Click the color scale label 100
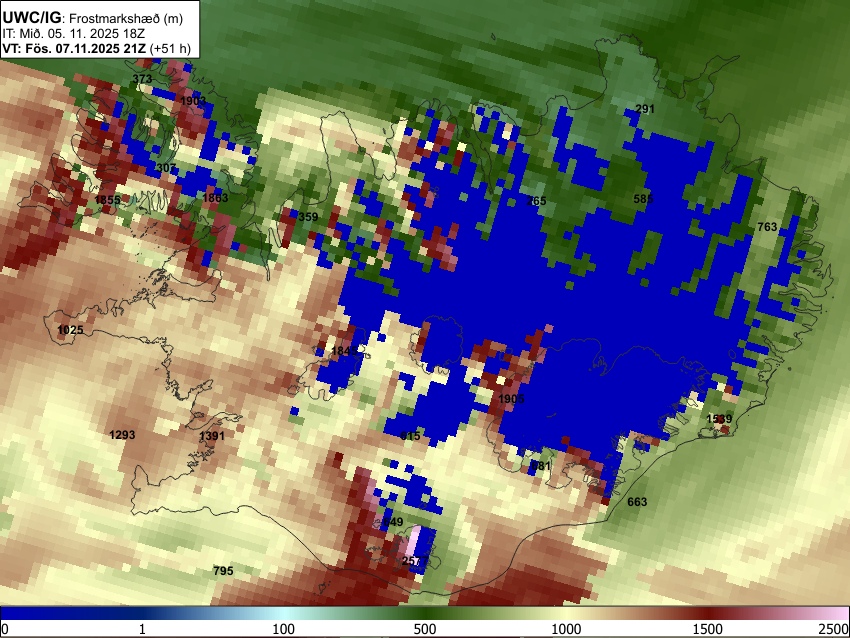 [x=283, y=629]
